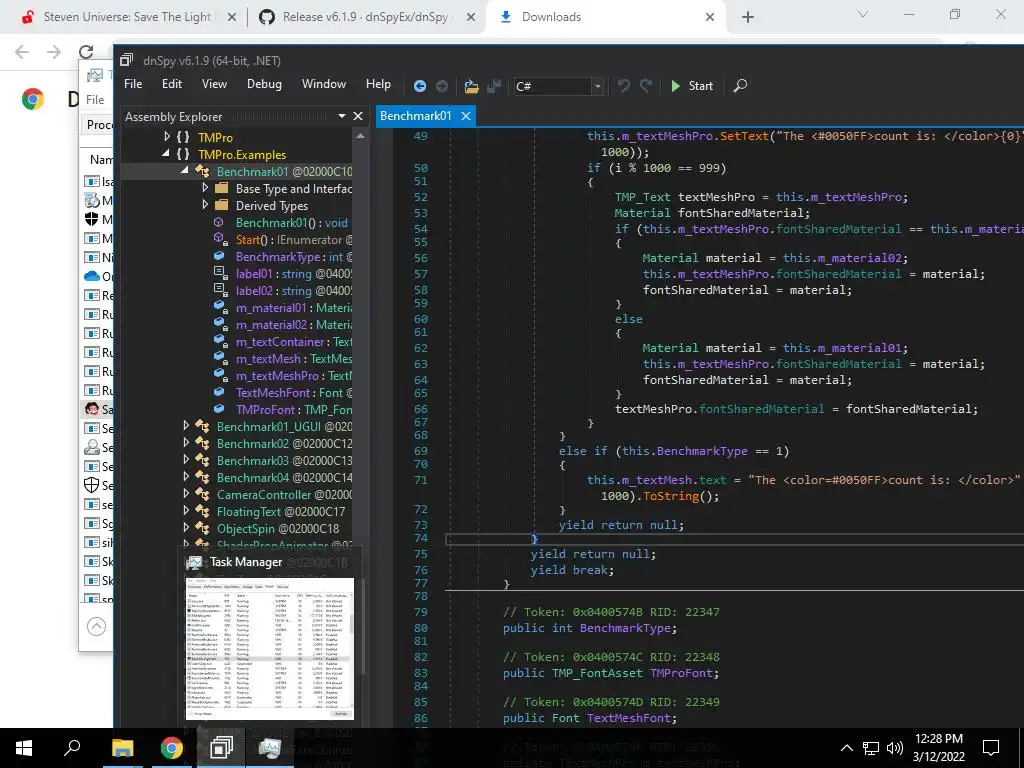Viewport: 1024px width, 768px height.
Task: Click the fontSharedMaterial property on line 66
Action: pyautogui.click(x=761, y=409)
